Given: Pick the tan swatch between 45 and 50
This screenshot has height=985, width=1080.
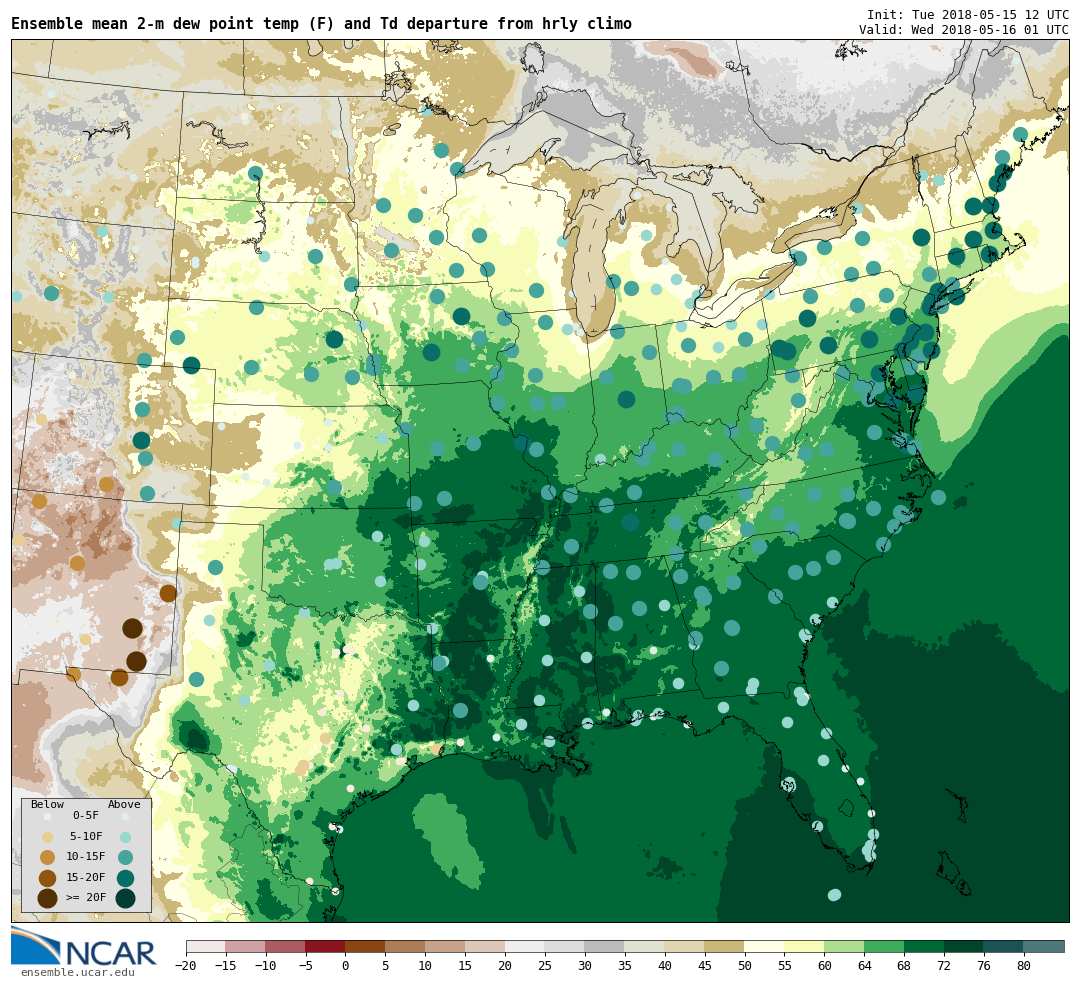Looking at the screenshot, I should pos(725,946).
